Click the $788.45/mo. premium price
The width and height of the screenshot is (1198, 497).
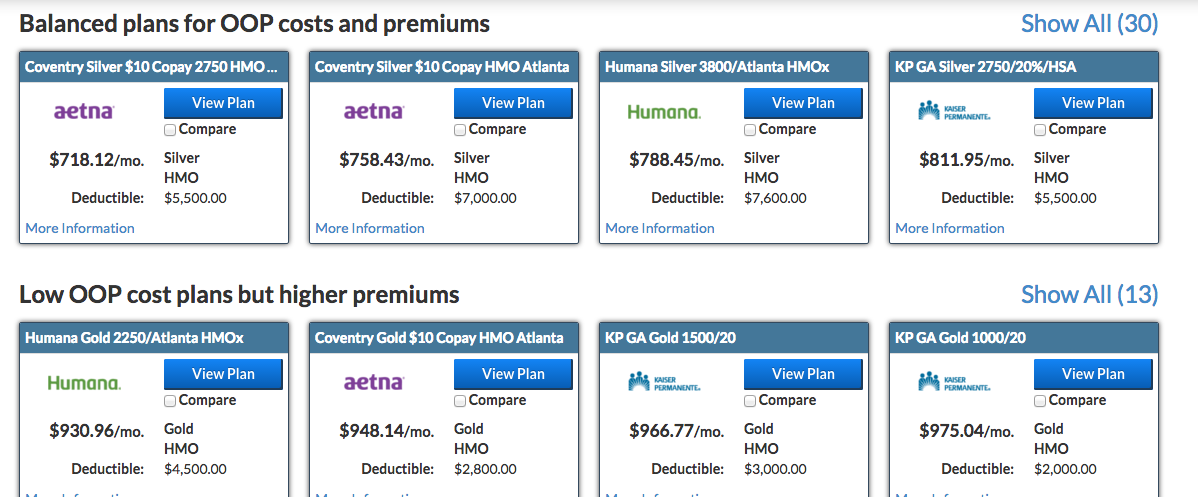coord(676,161)
